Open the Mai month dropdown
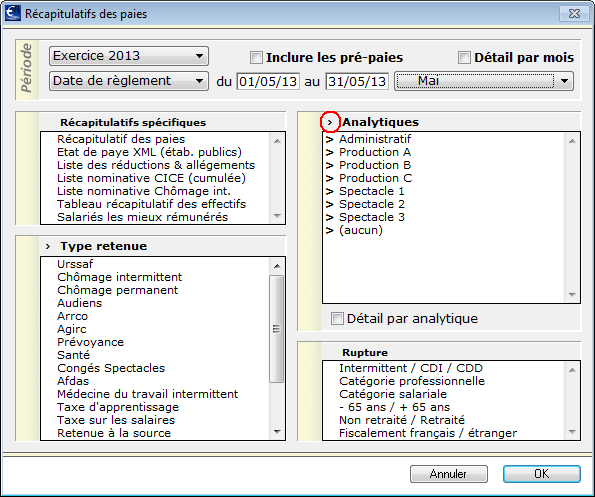This screenshot has width=595, height=497. click(x=484, y=81)
